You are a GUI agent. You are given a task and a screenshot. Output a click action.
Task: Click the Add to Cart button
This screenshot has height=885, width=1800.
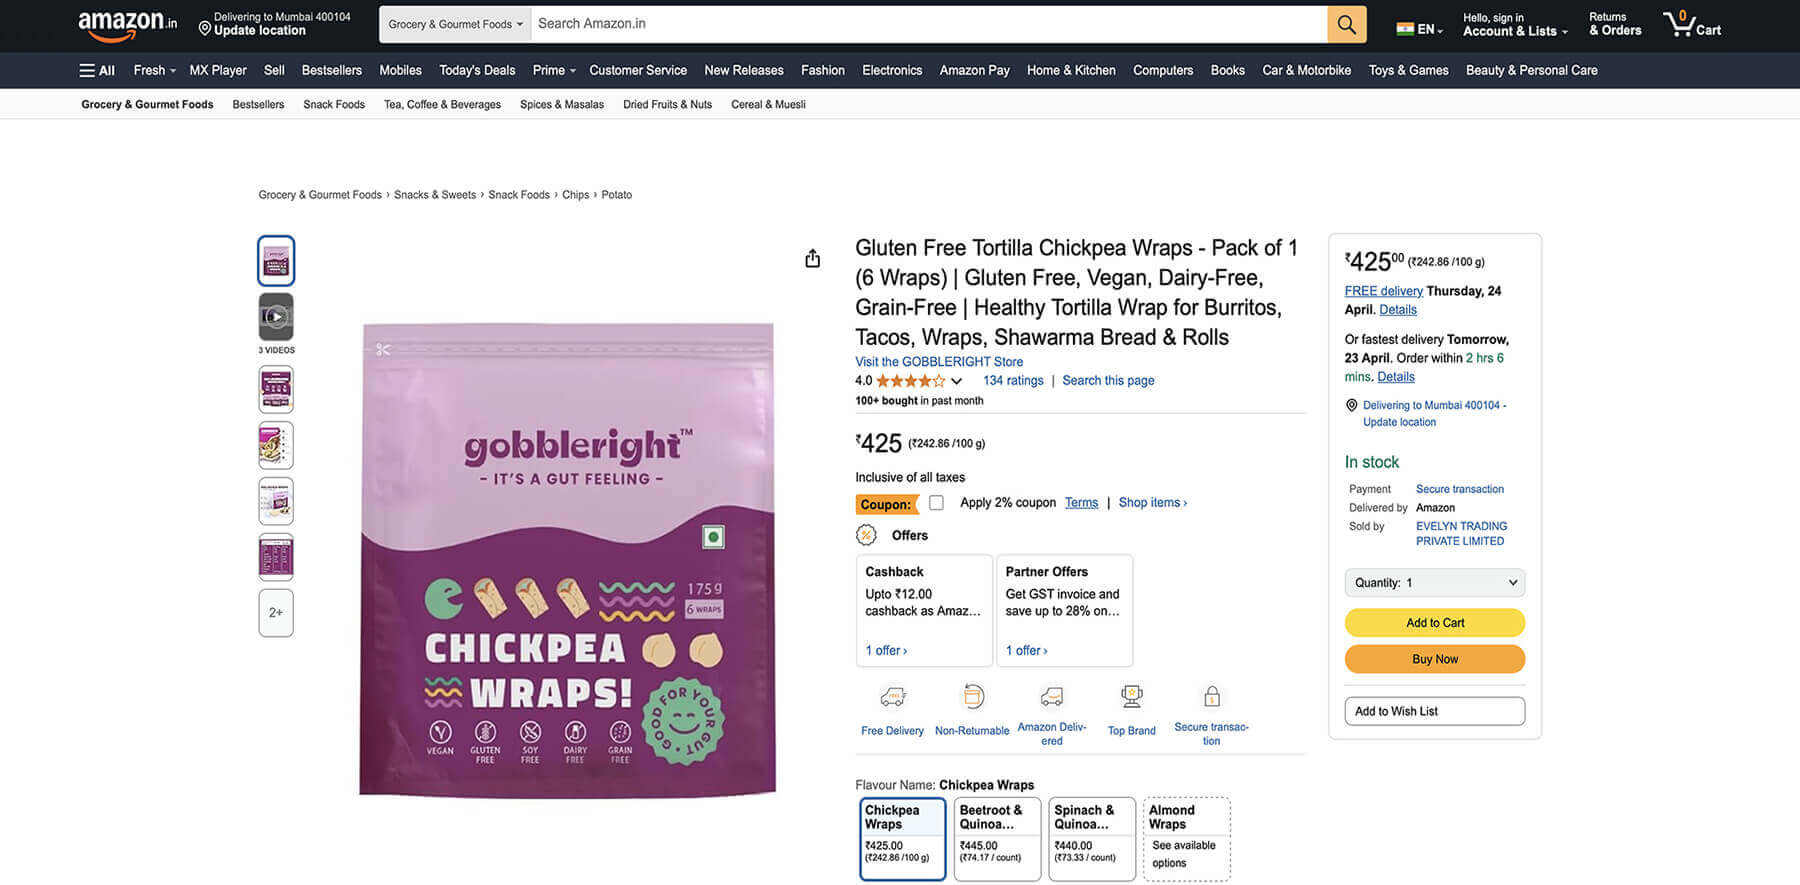click(x=1434, y=623)
